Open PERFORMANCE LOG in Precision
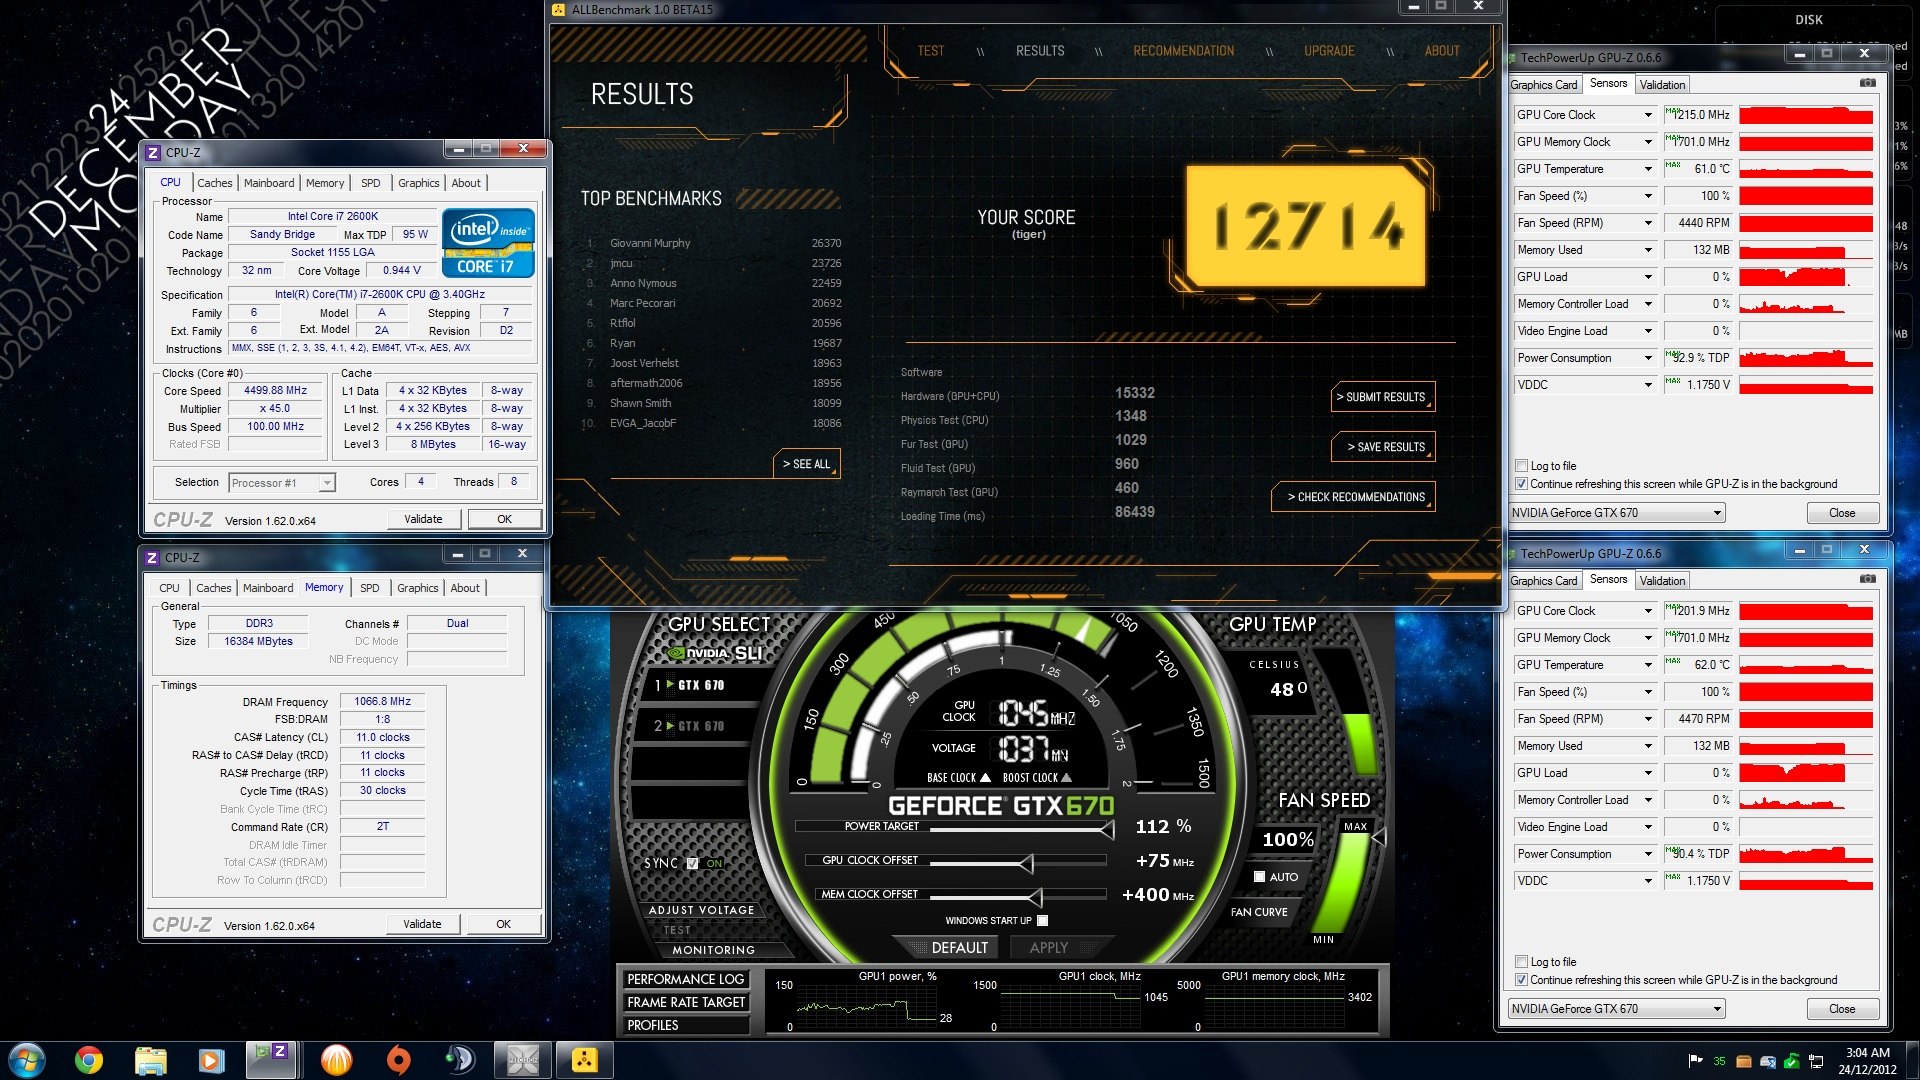The image size is (1920, 1080). (685, 980)
